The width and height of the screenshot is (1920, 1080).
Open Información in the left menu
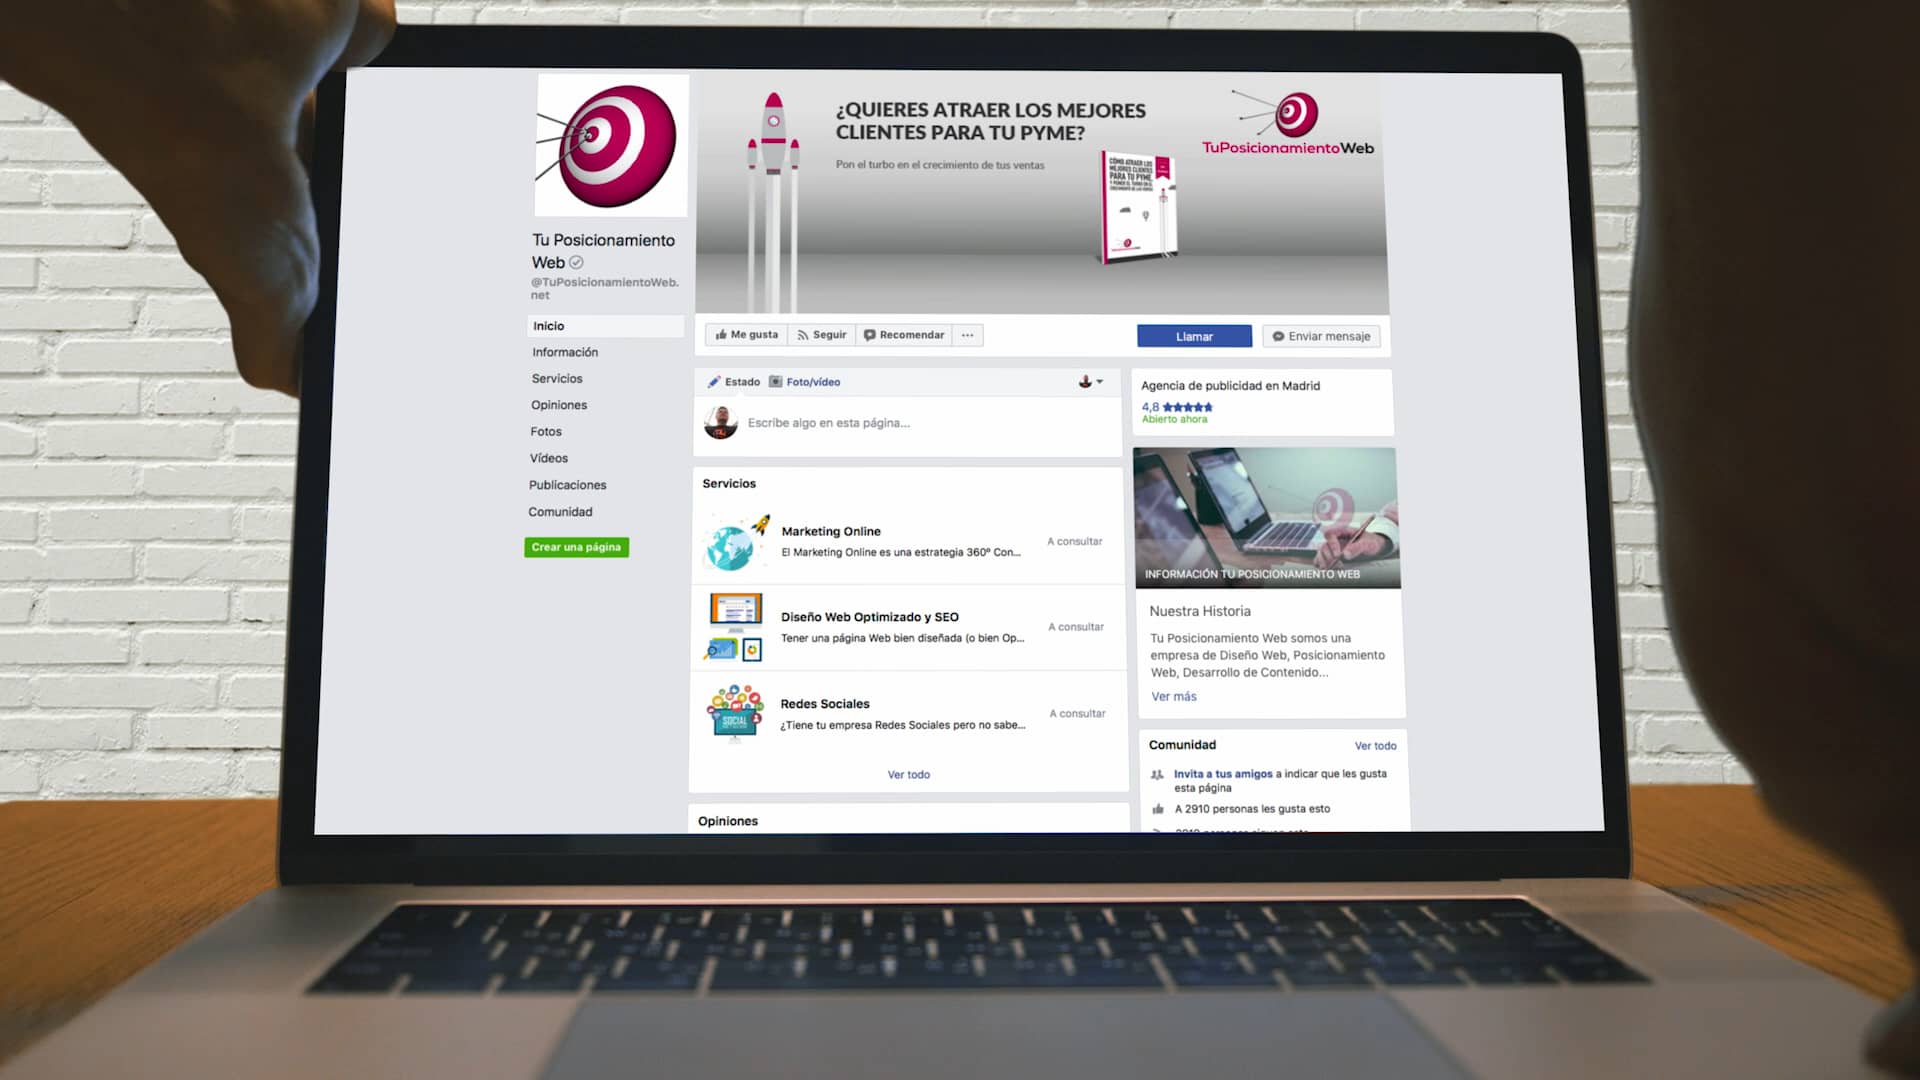pyautogui.click(x=565, y=352)
